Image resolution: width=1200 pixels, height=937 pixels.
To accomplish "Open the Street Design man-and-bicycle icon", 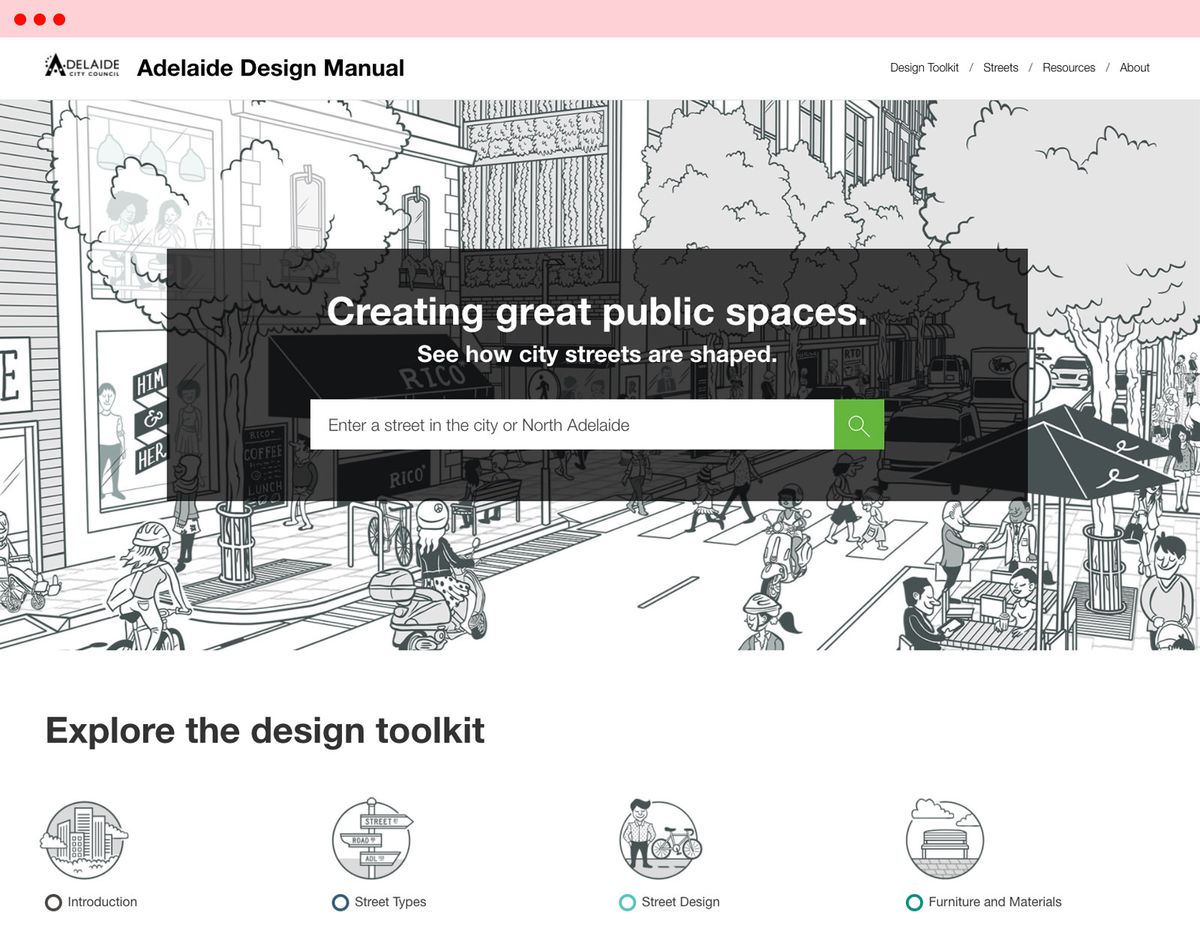I will [x=659, y=839].
